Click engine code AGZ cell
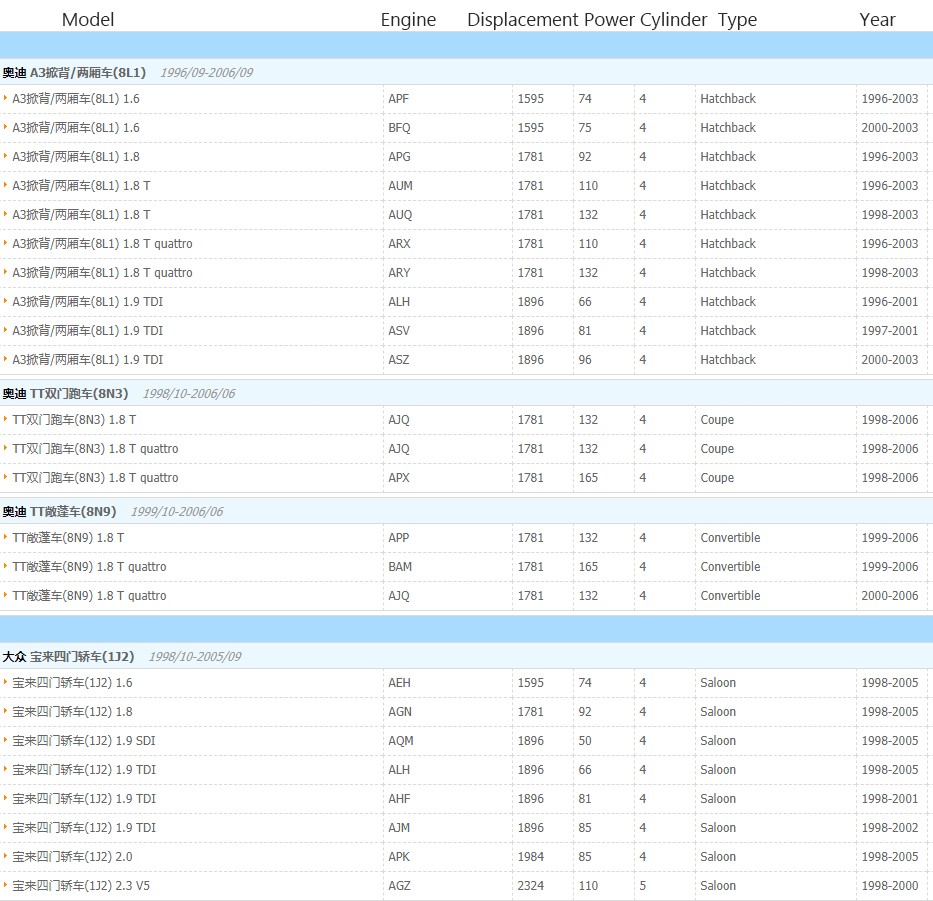Screen dimensions: 933x901 point(399,886)
